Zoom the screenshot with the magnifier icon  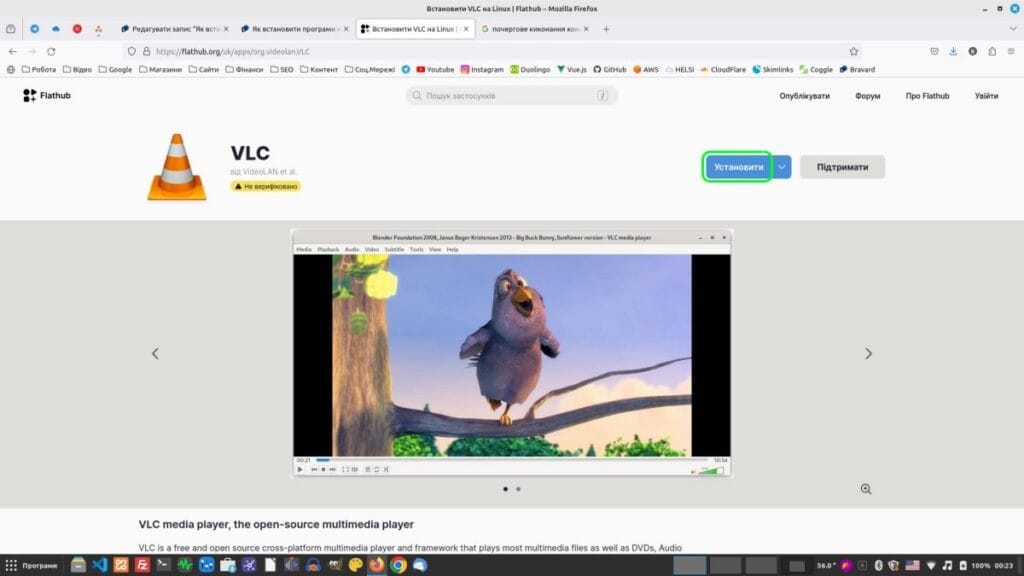pyautogui.click(x=866, y=489)
